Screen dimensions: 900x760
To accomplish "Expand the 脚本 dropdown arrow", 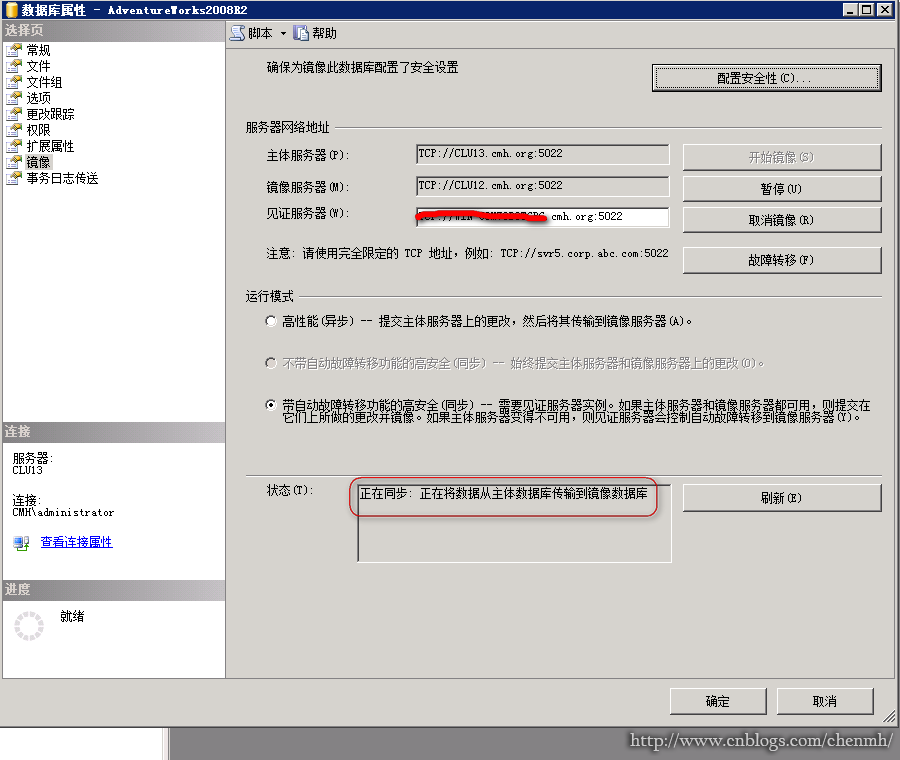I will [283, 34].
